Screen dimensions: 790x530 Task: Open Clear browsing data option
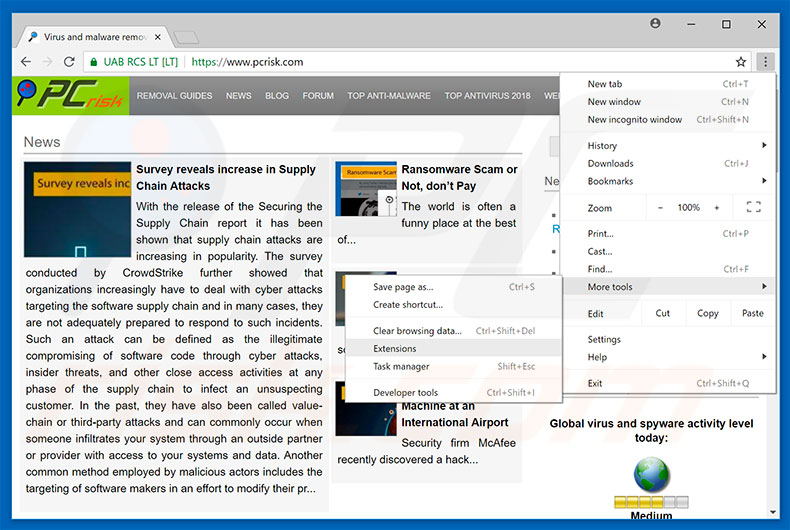[417, 331]
